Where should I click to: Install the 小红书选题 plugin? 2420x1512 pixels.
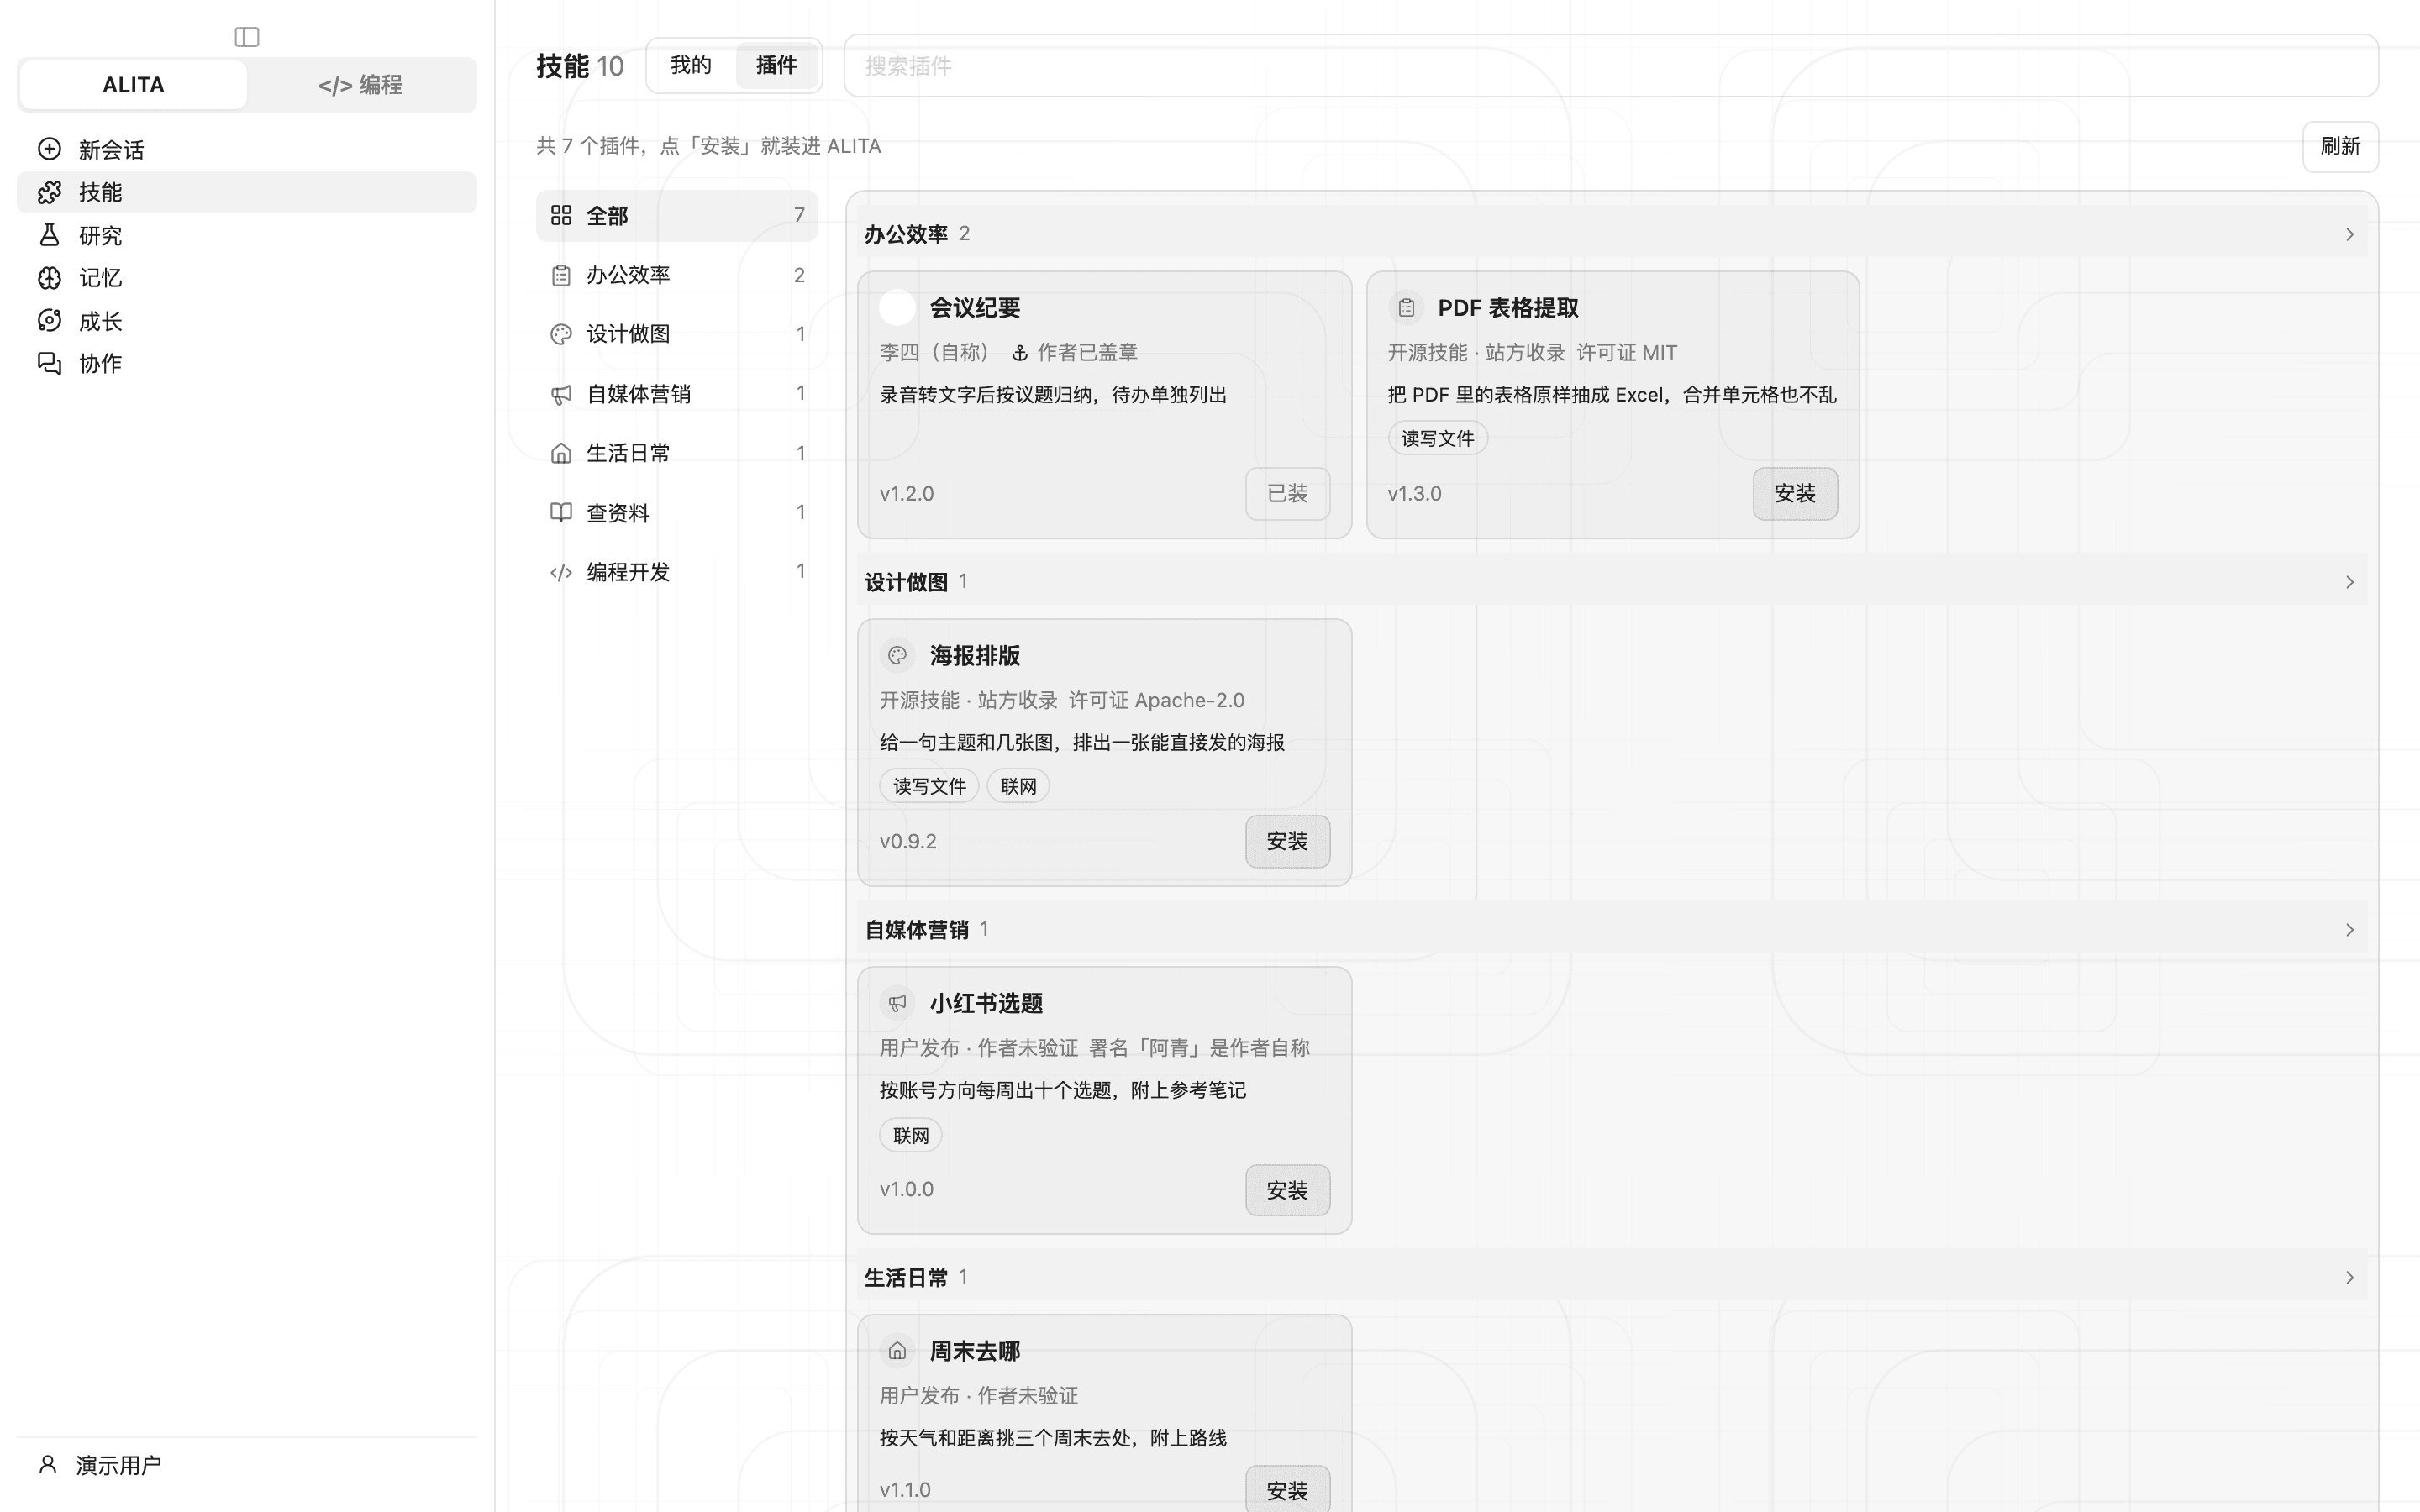click(1287, 1190)
